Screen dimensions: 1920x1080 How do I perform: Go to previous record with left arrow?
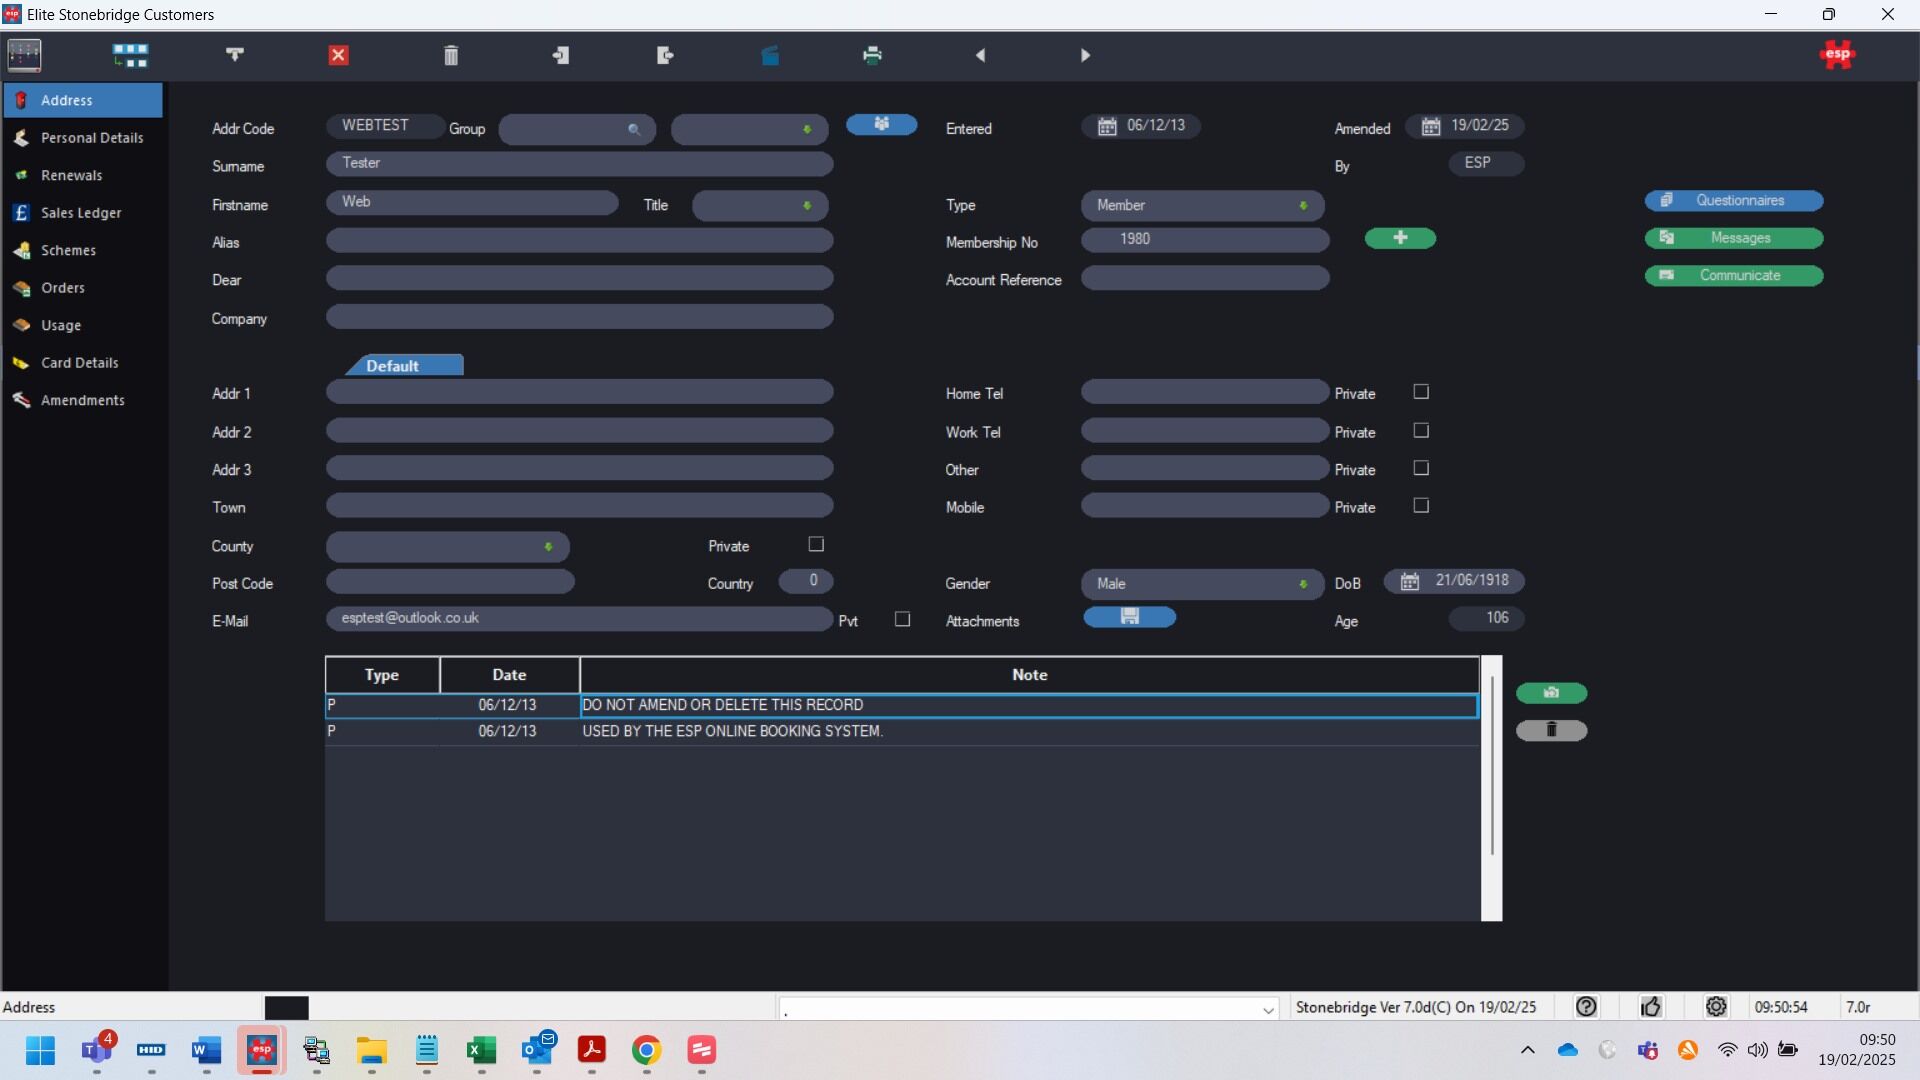click(x=980, y=55)
